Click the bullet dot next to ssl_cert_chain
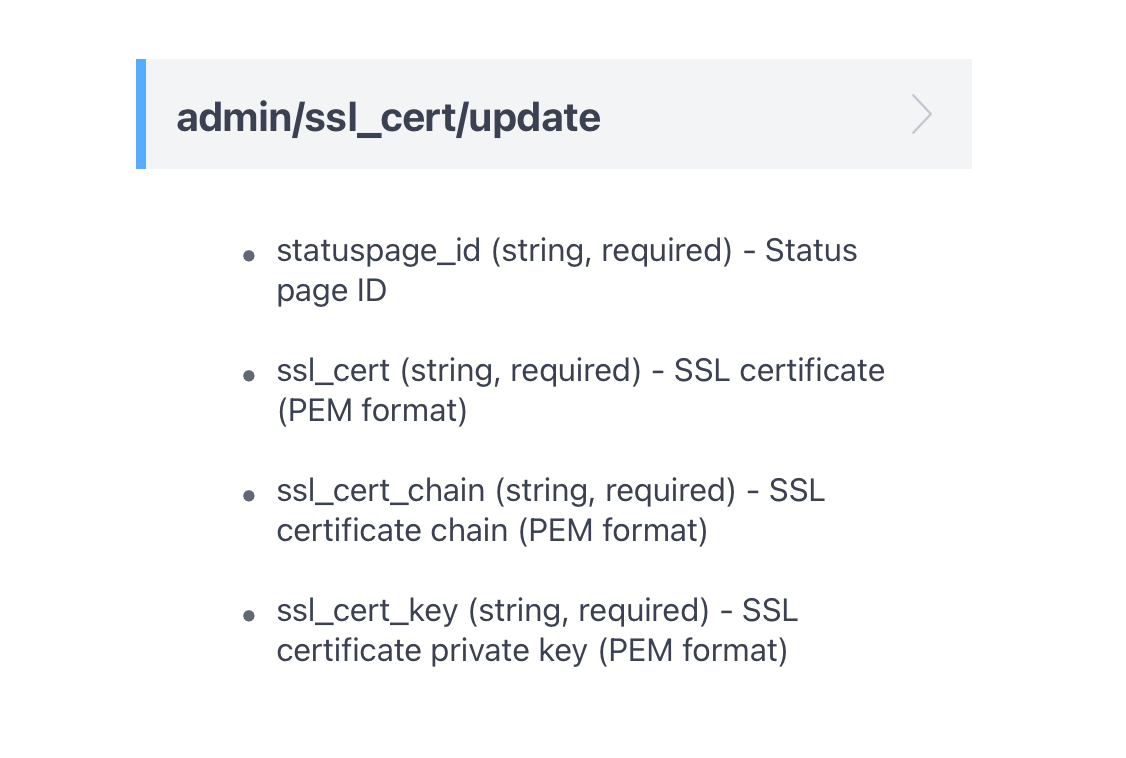The width and height of the screenshot is (1126, 758). point(249,496)
